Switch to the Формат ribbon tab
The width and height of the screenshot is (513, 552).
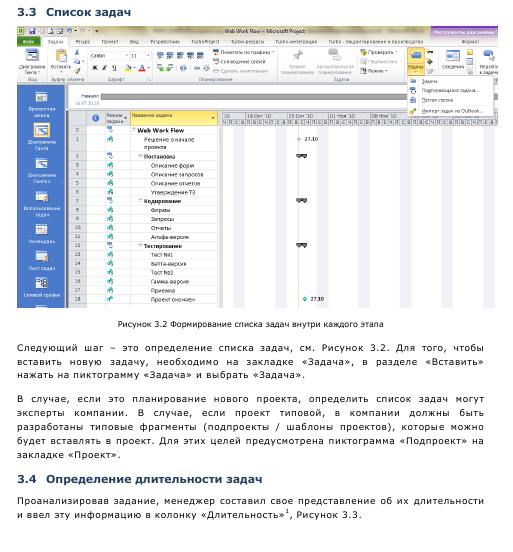pyautogui.click(x=470, y=42)
